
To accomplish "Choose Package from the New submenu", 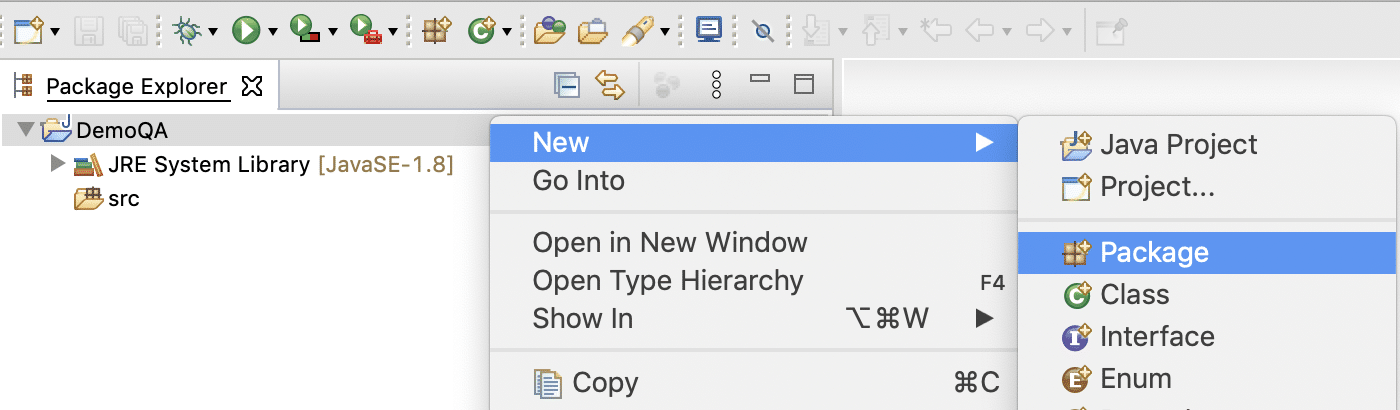I will [1154, 253].
